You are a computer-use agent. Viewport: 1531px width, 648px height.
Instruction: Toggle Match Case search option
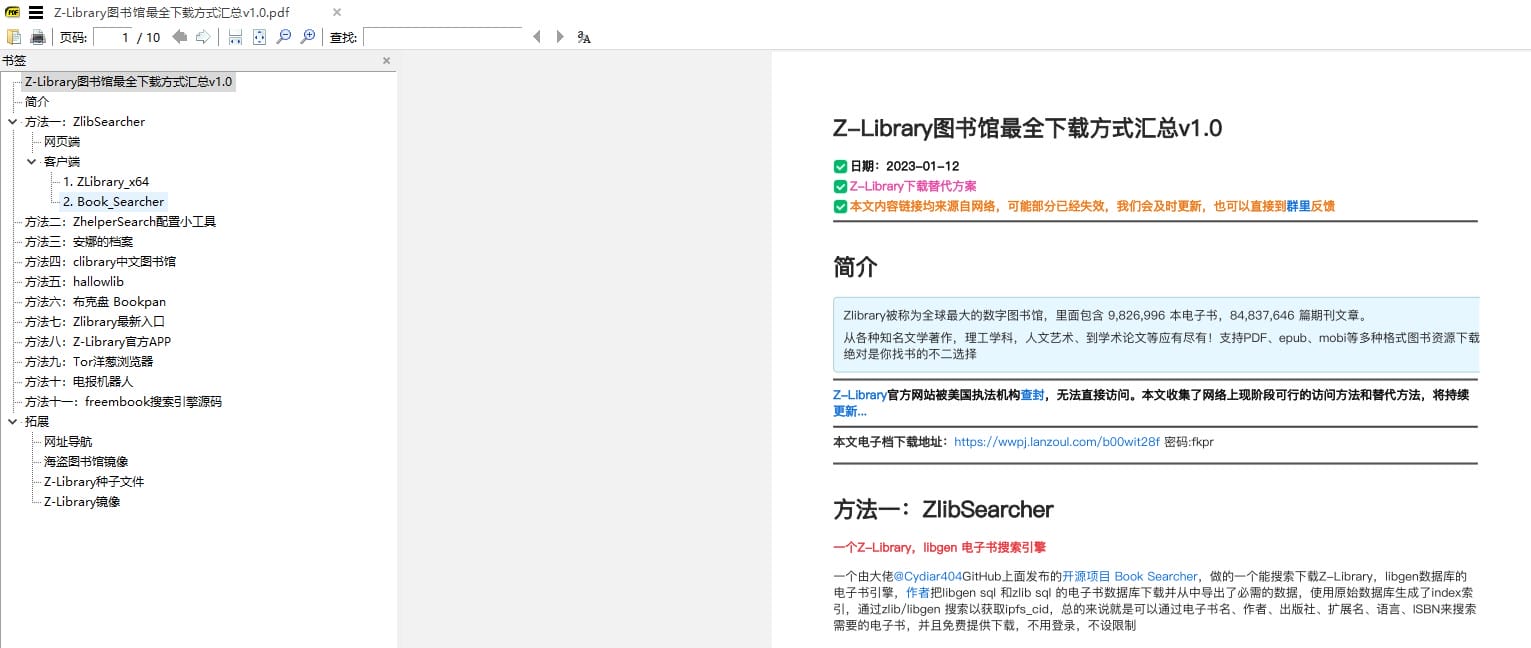584,37
